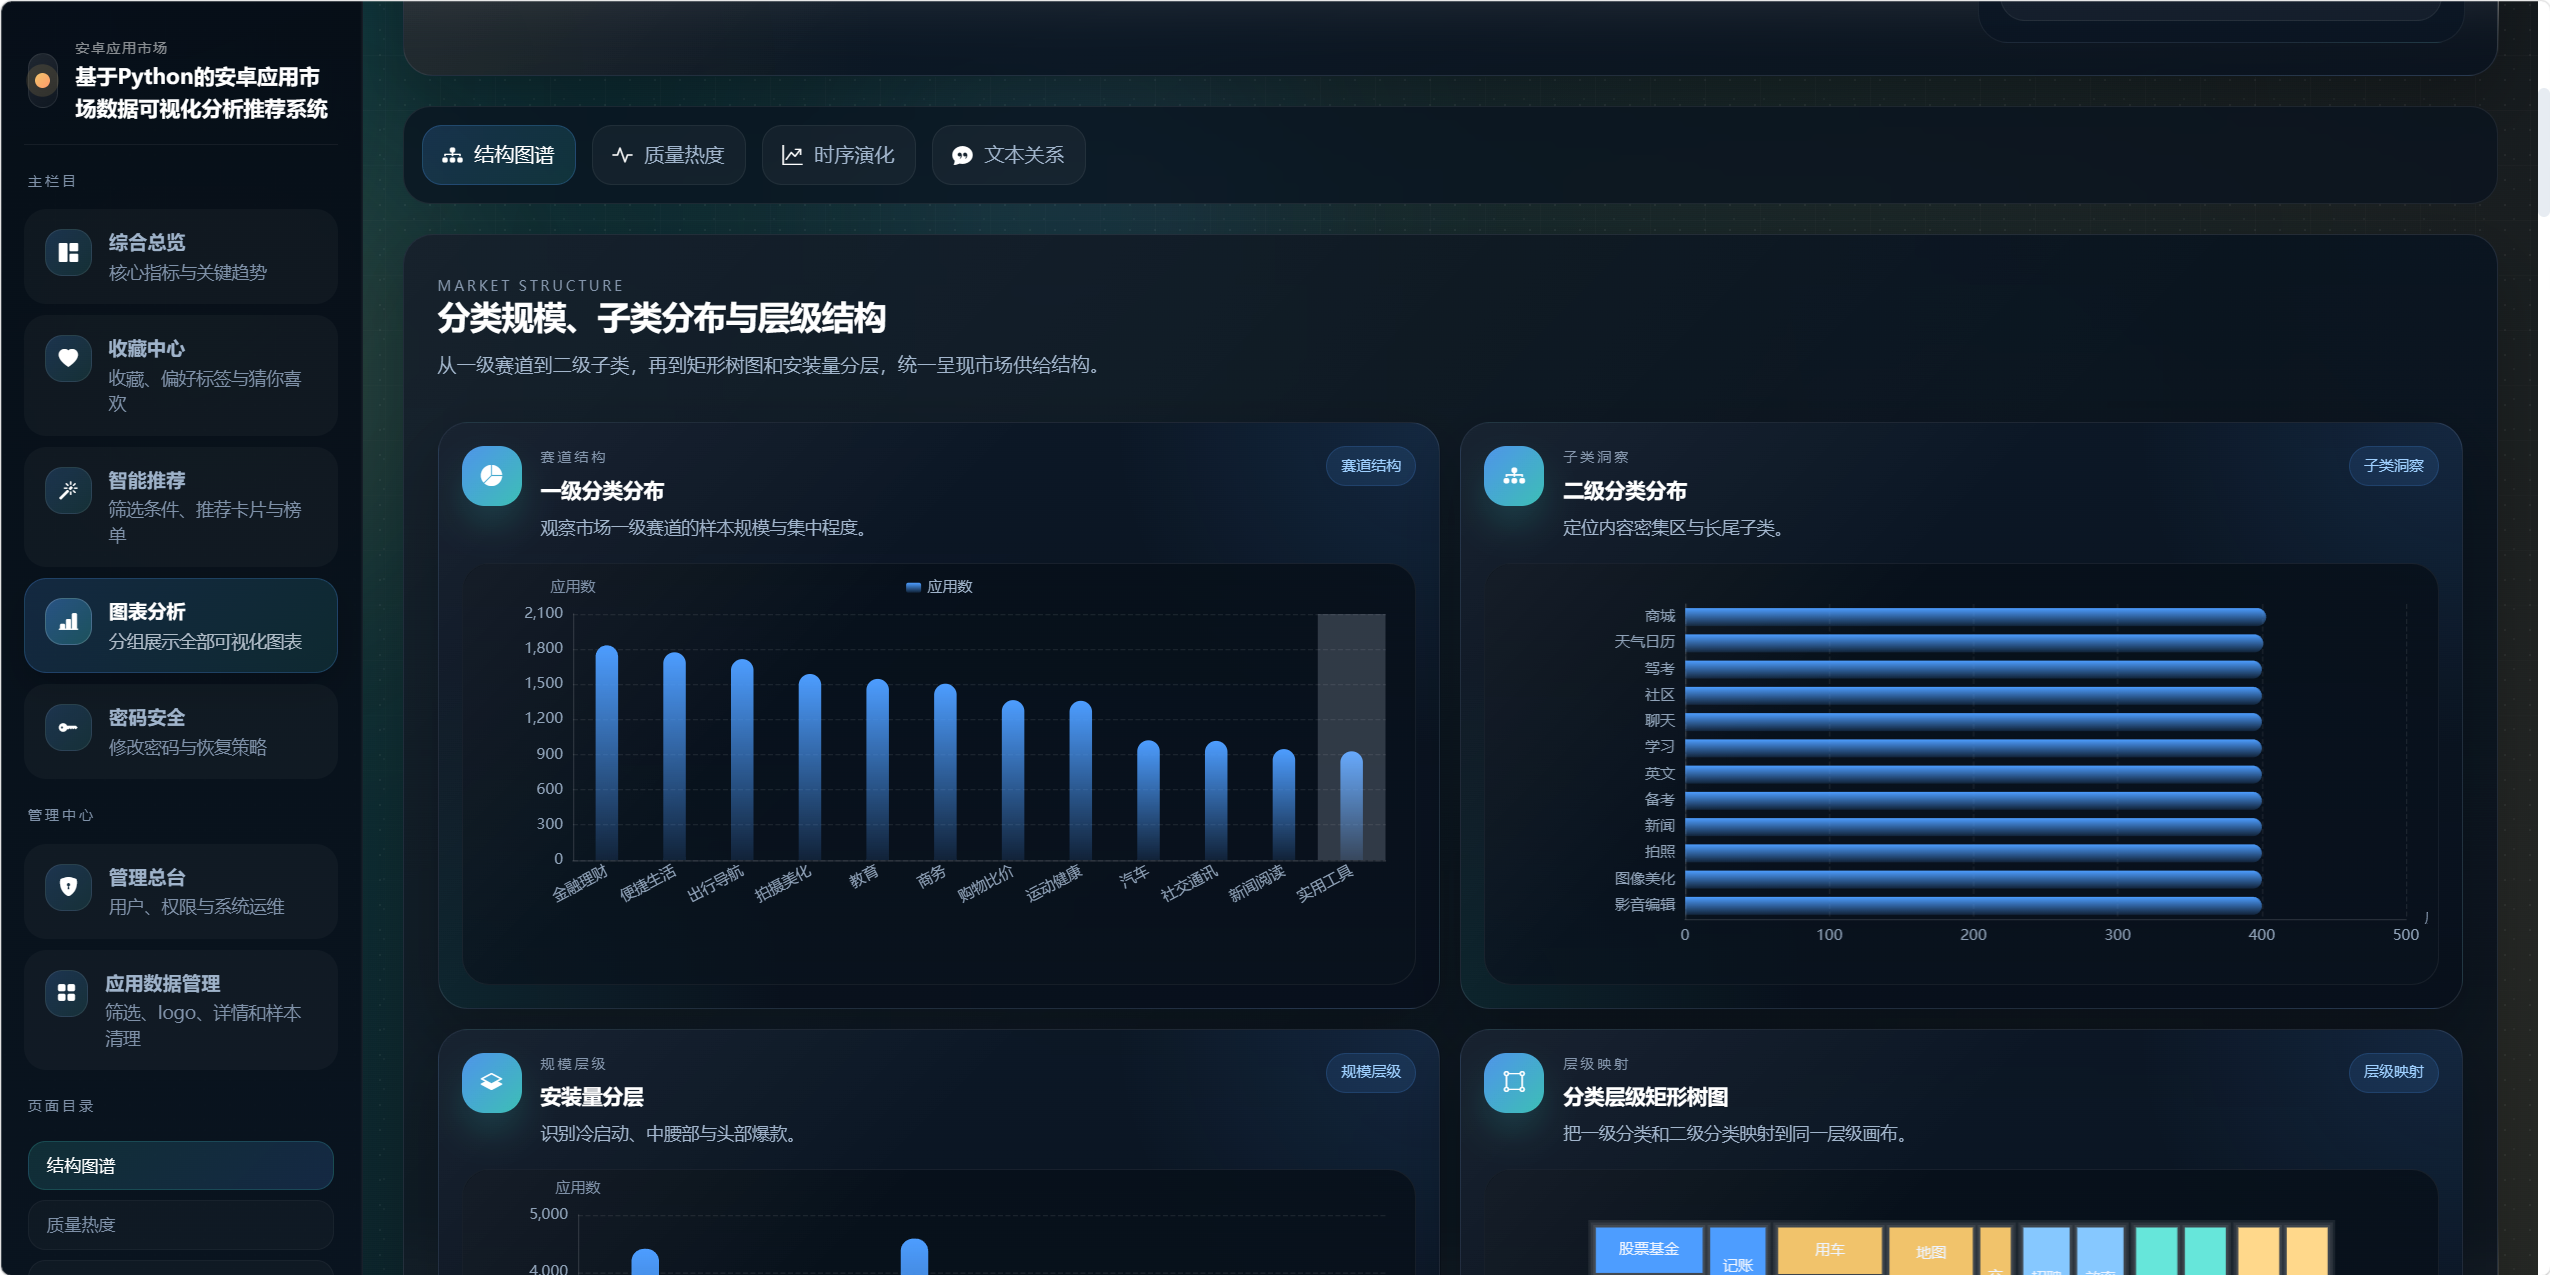
Task: Click the pie chart icon beside 一级分类分布
Action: pos(491,476)
